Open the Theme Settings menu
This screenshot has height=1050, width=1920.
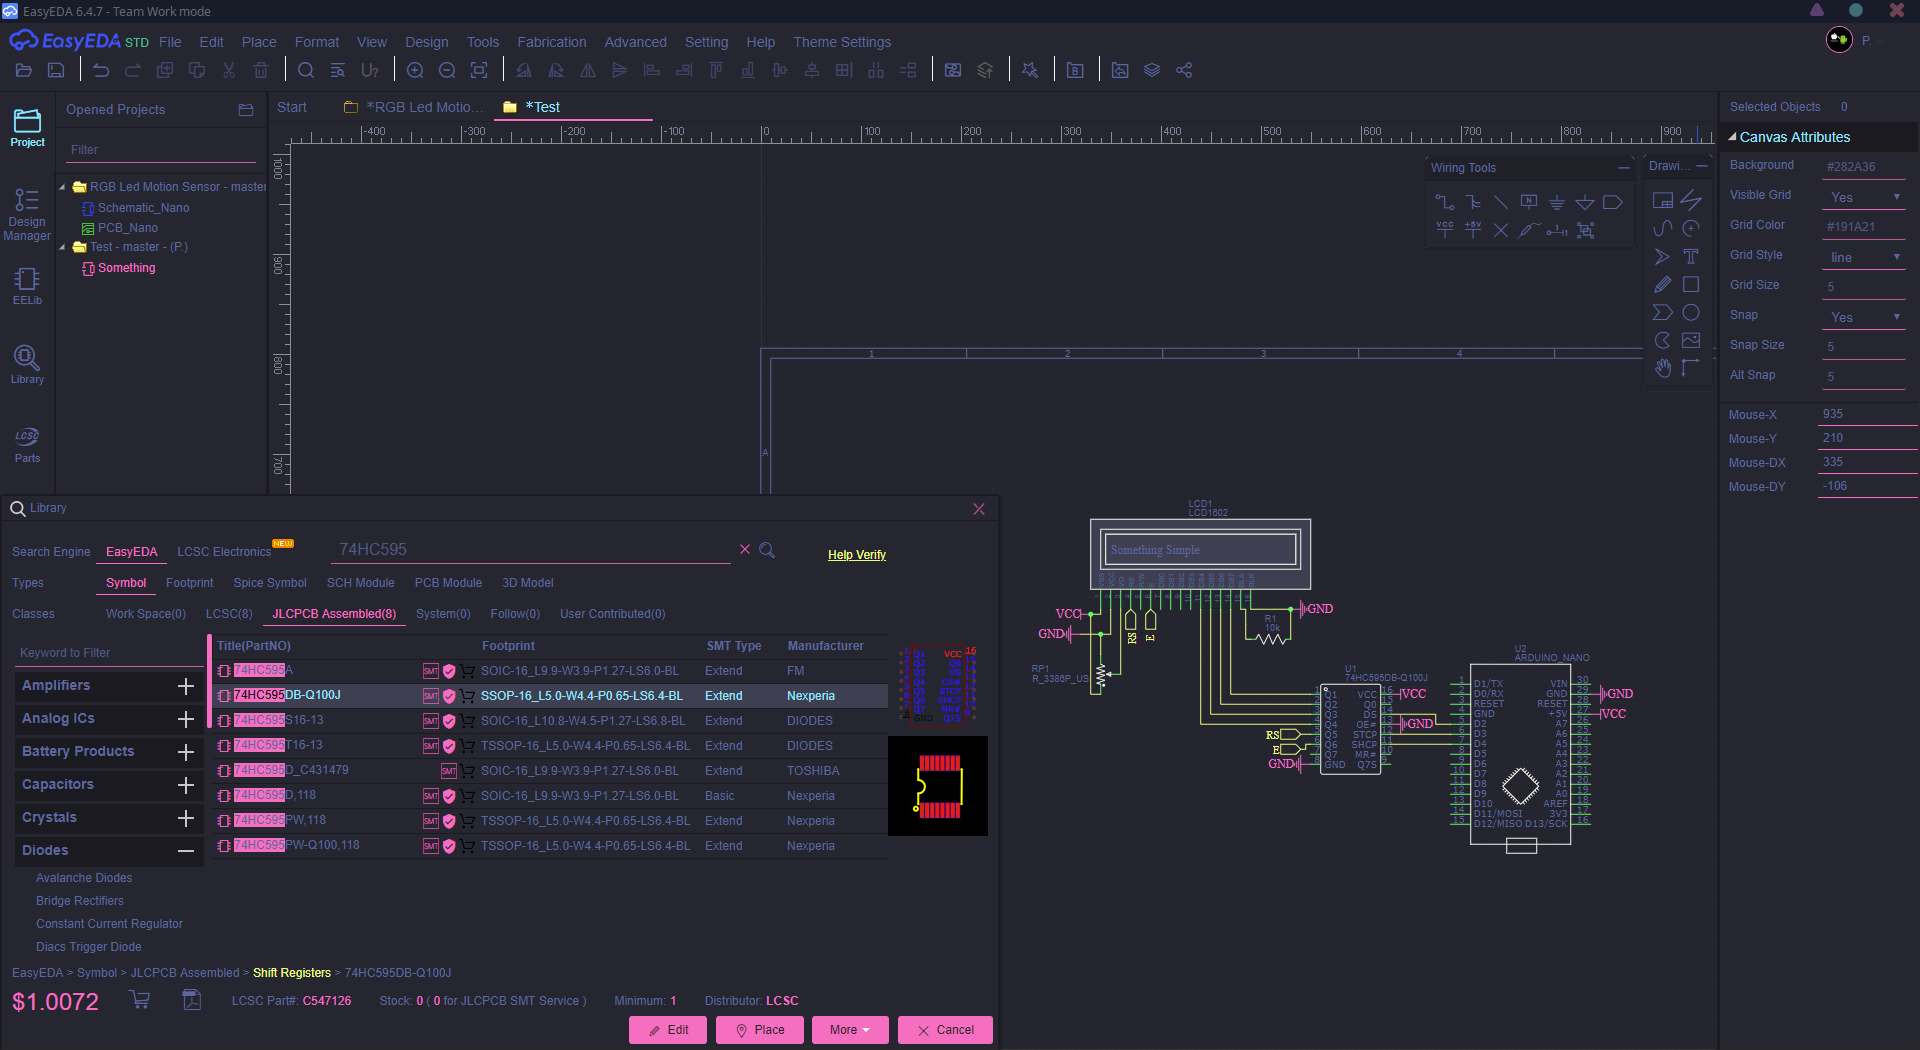point(841,42)
